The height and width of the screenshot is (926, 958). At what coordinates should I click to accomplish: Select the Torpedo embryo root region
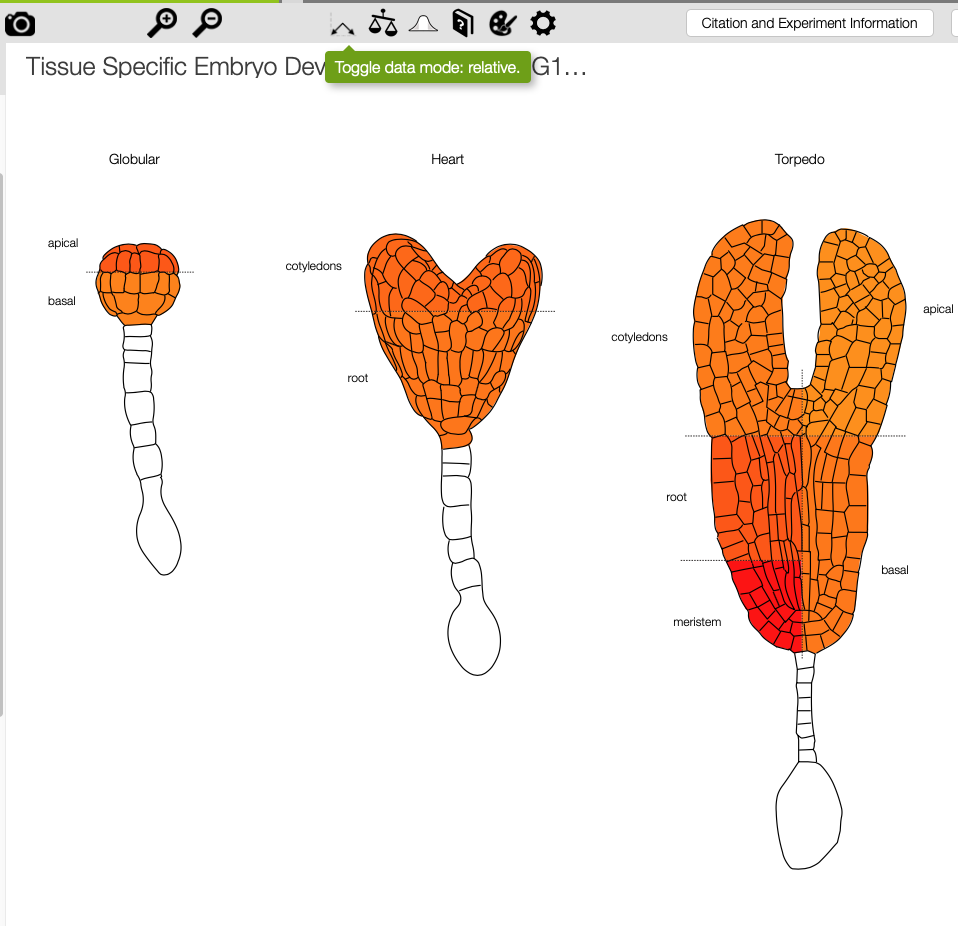(x=758, y=498)
